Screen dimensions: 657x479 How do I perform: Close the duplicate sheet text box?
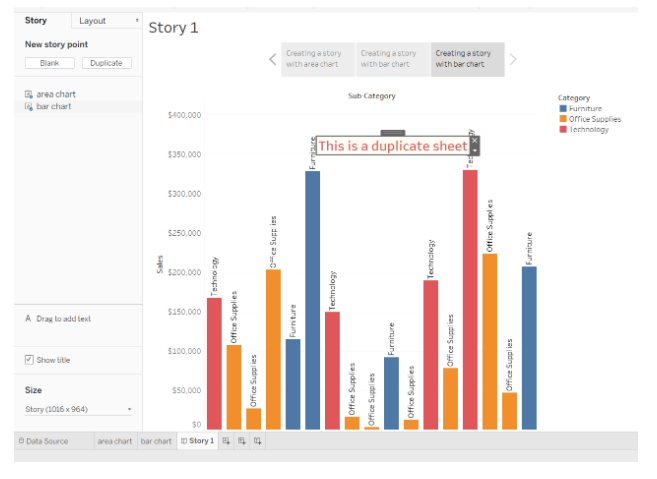(475, 140)
